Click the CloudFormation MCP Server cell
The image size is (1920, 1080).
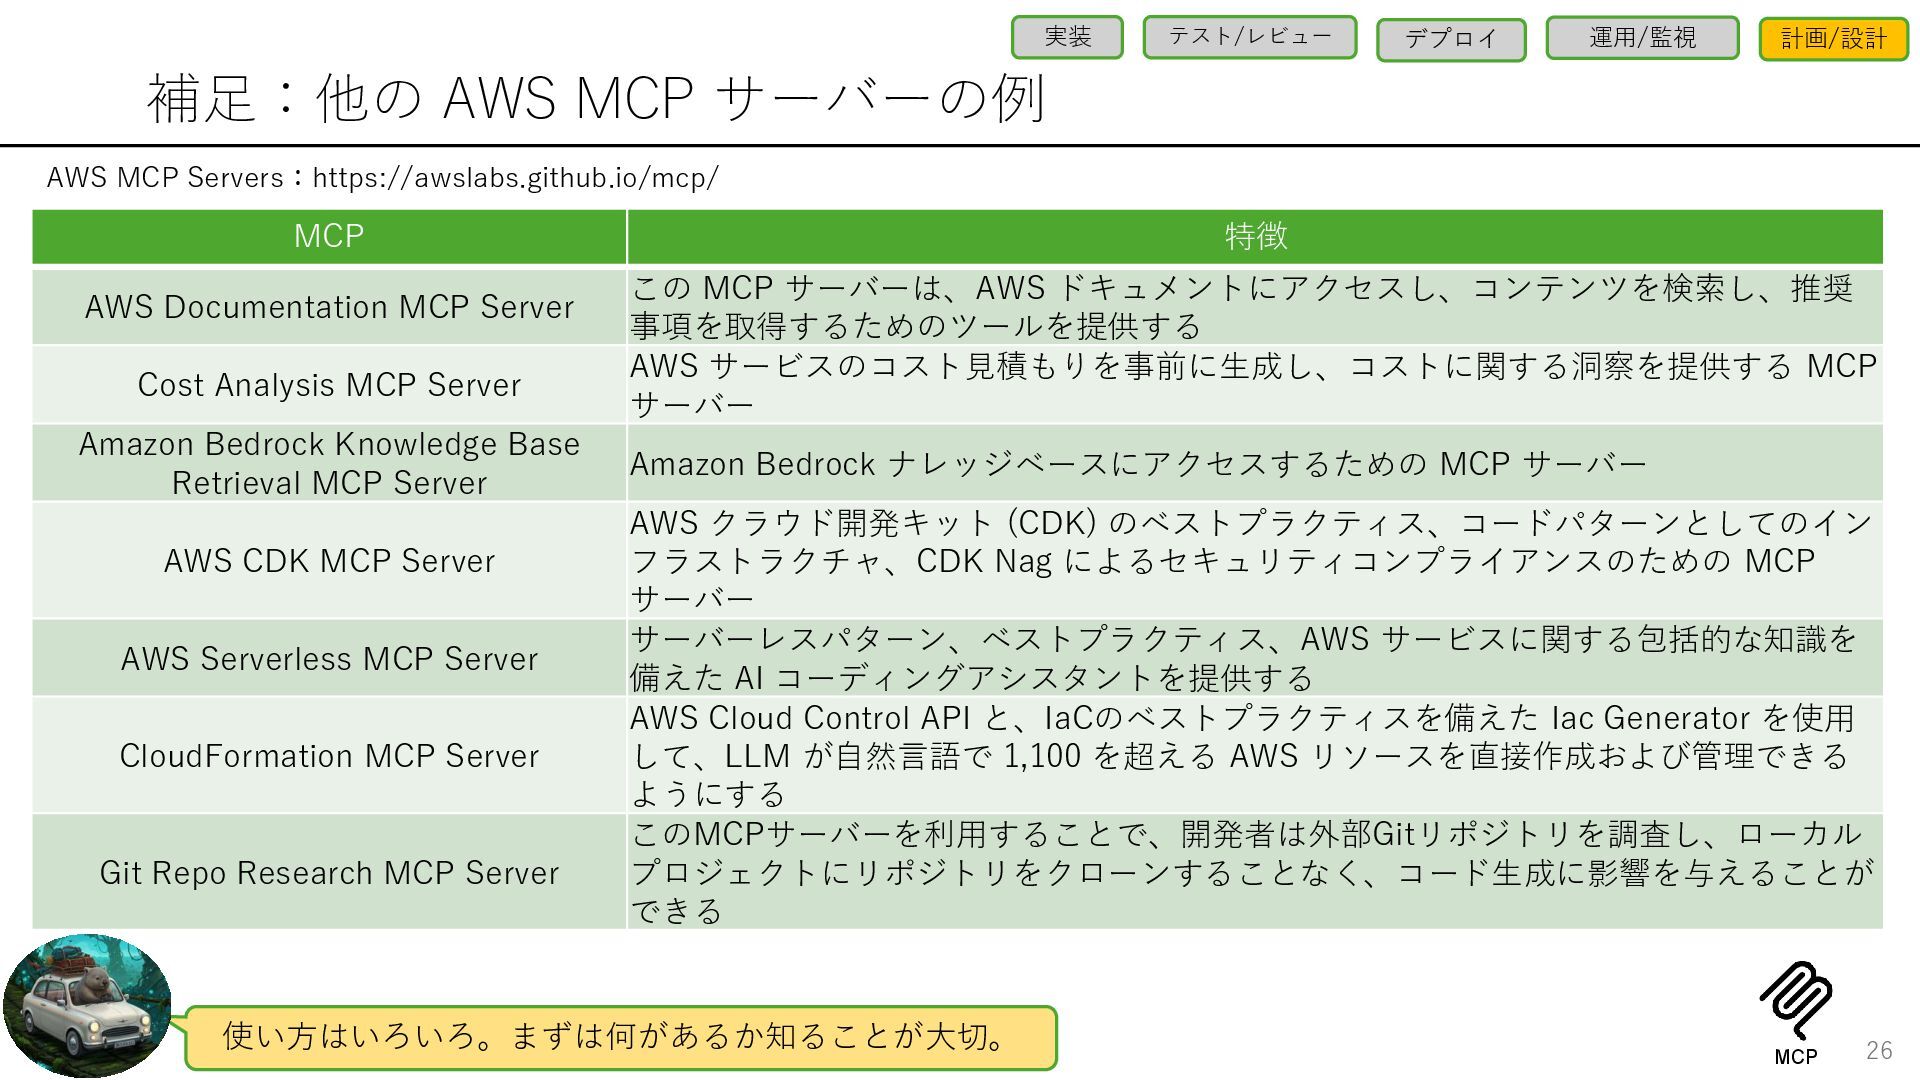[x=329, y=755]
